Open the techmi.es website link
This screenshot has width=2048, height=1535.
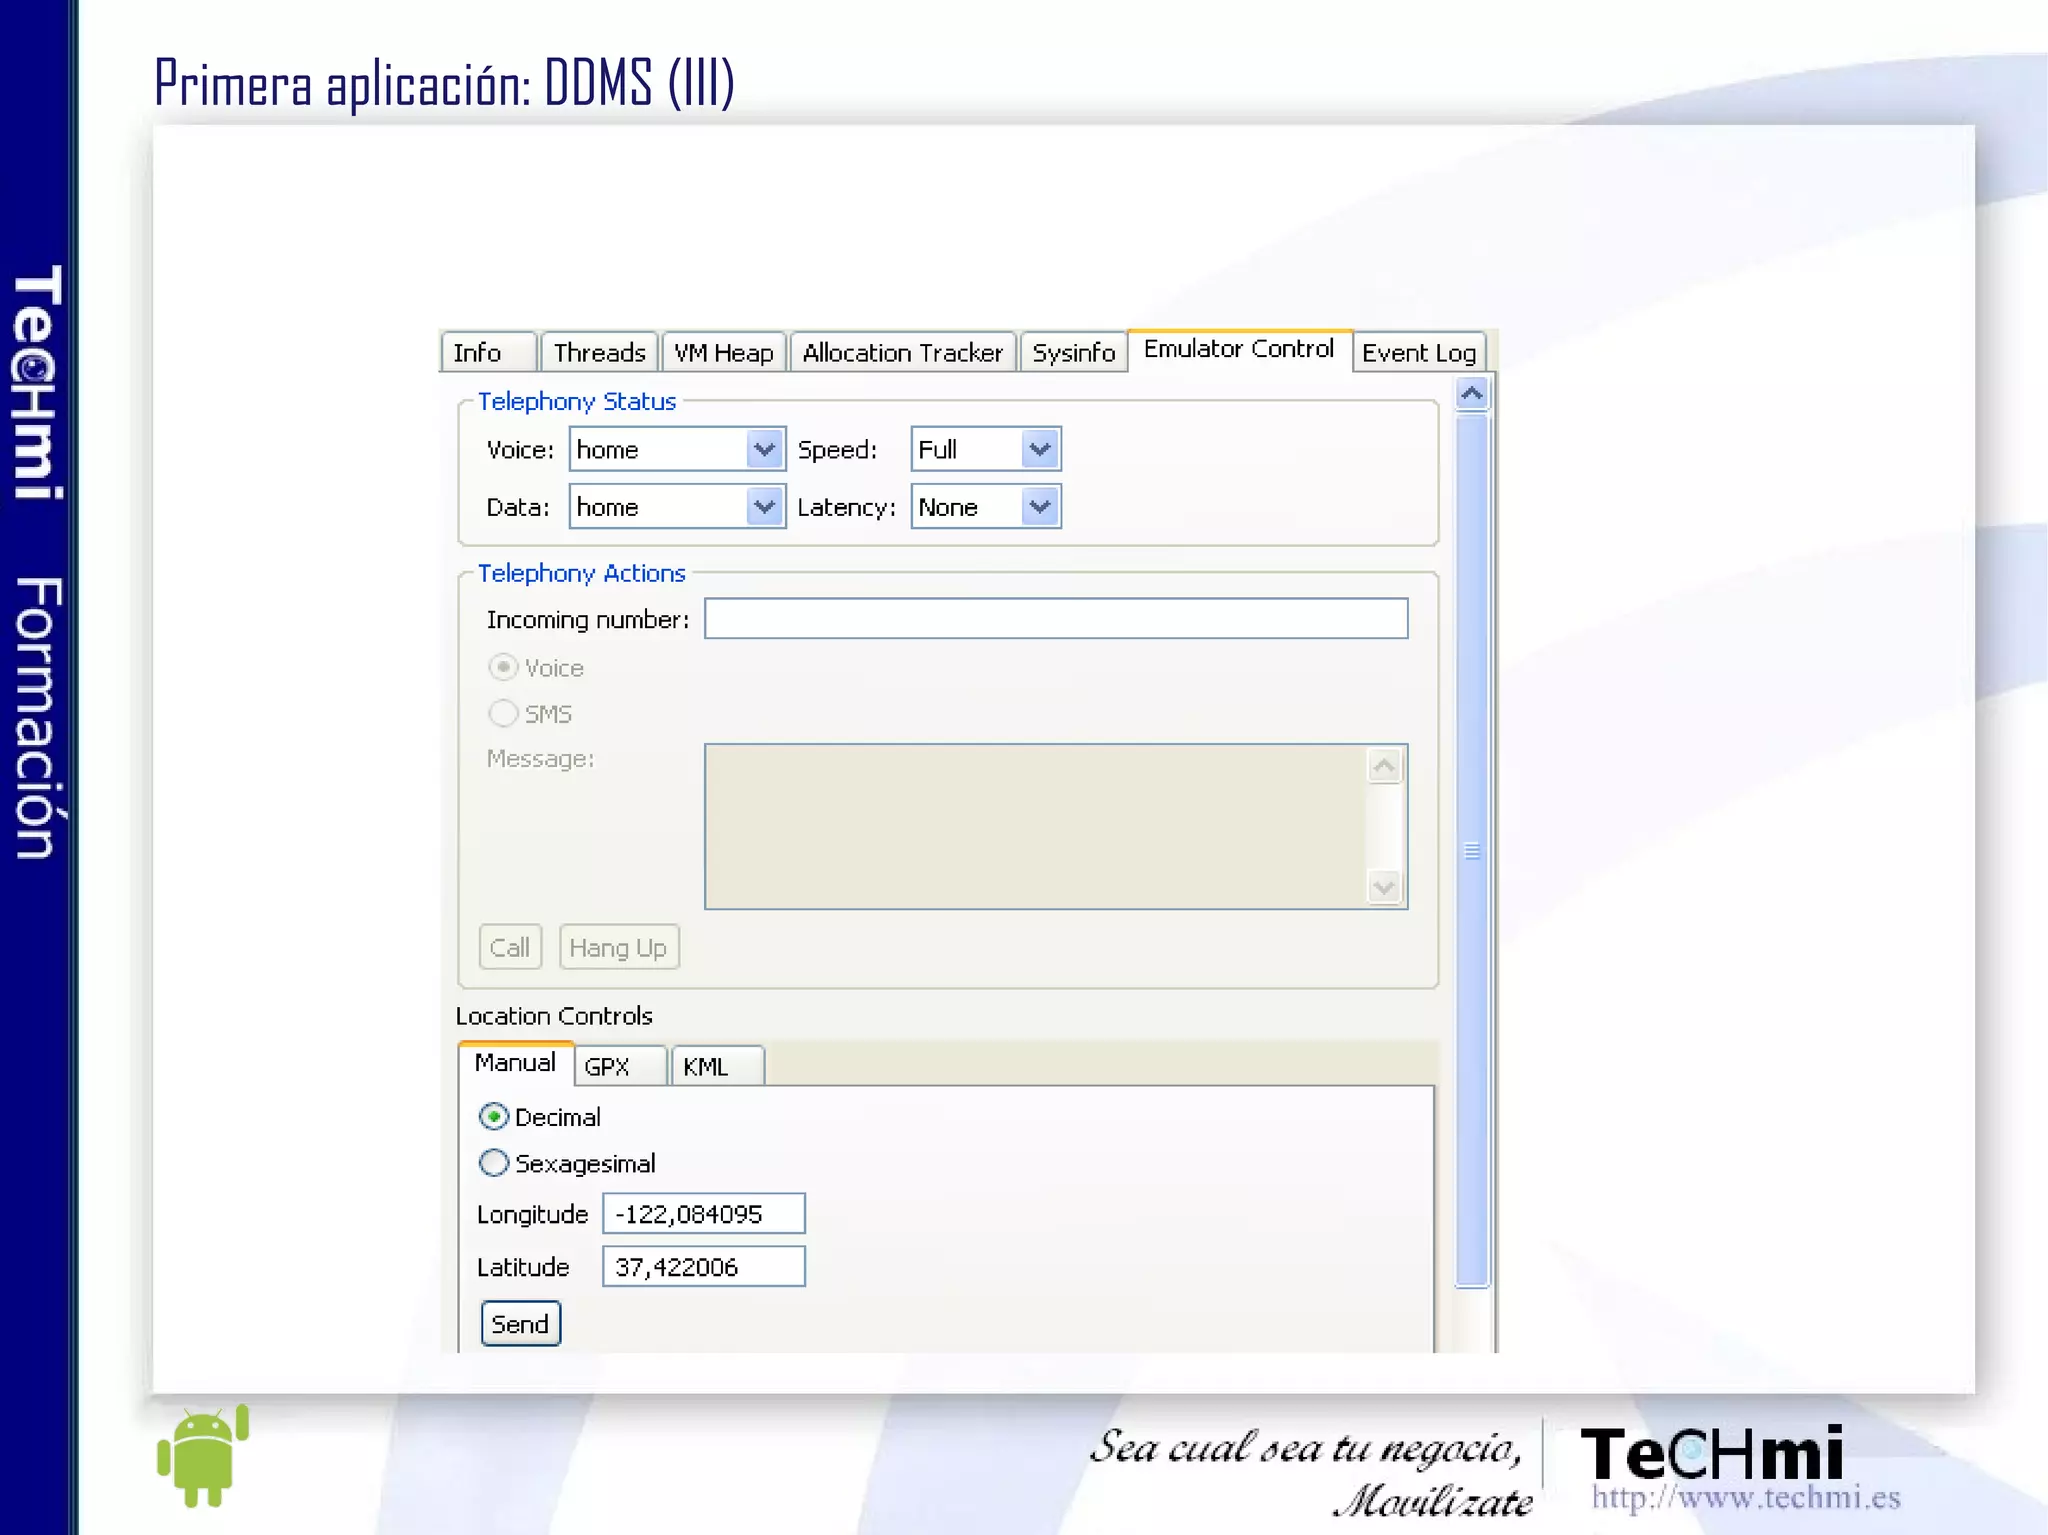click(1745, 1497)
